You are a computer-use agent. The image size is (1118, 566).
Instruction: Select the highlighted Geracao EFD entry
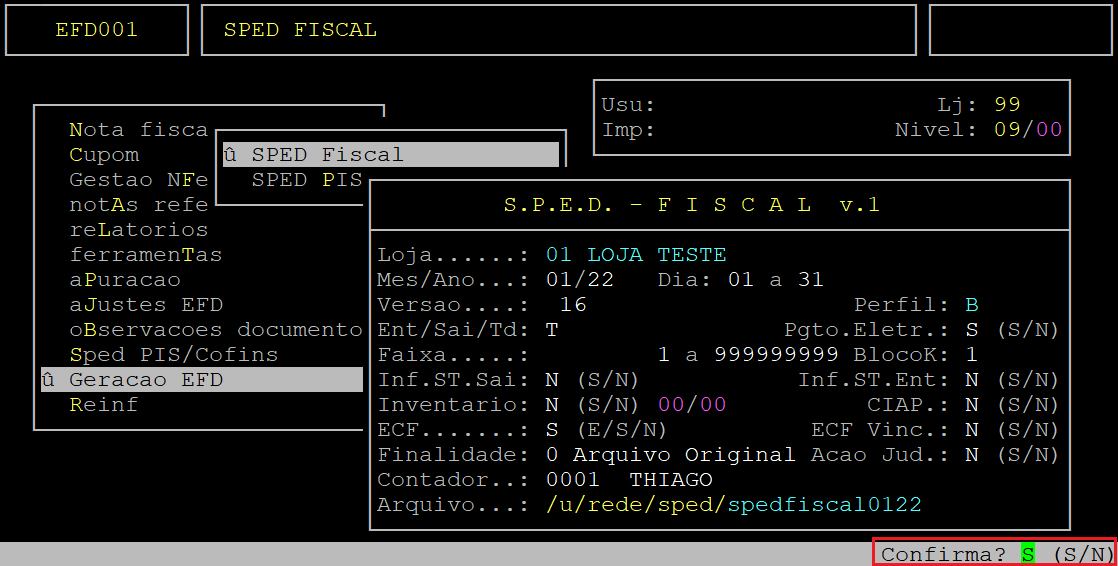tap(202, 379)
